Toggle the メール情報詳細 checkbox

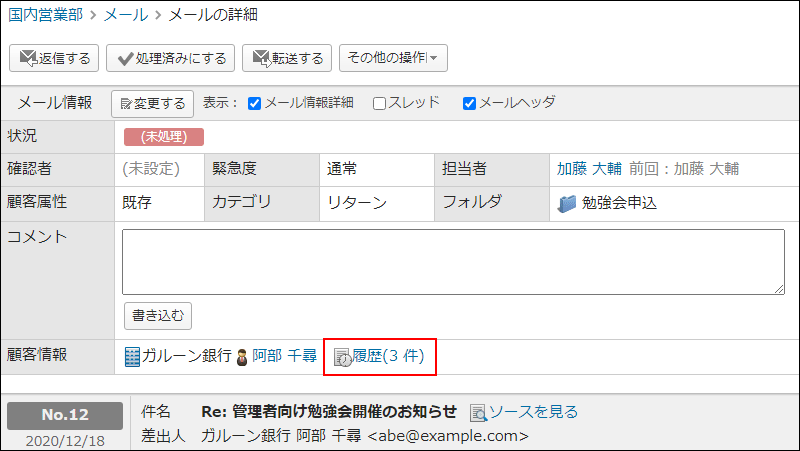coord(254,104)
